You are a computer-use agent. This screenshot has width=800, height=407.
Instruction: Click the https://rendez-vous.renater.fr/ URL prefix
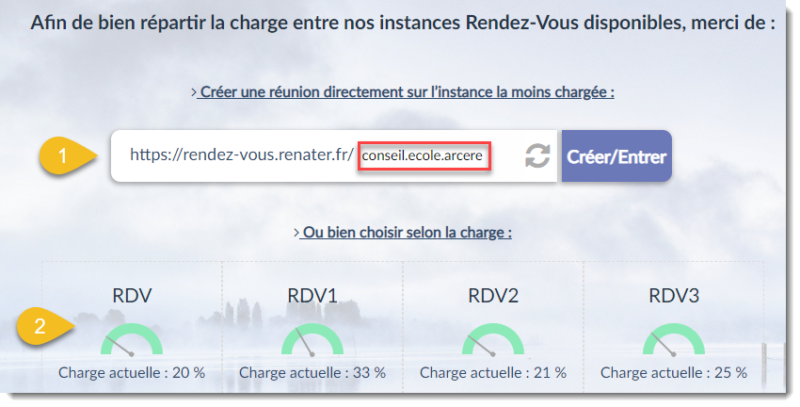tap(242, 157)
